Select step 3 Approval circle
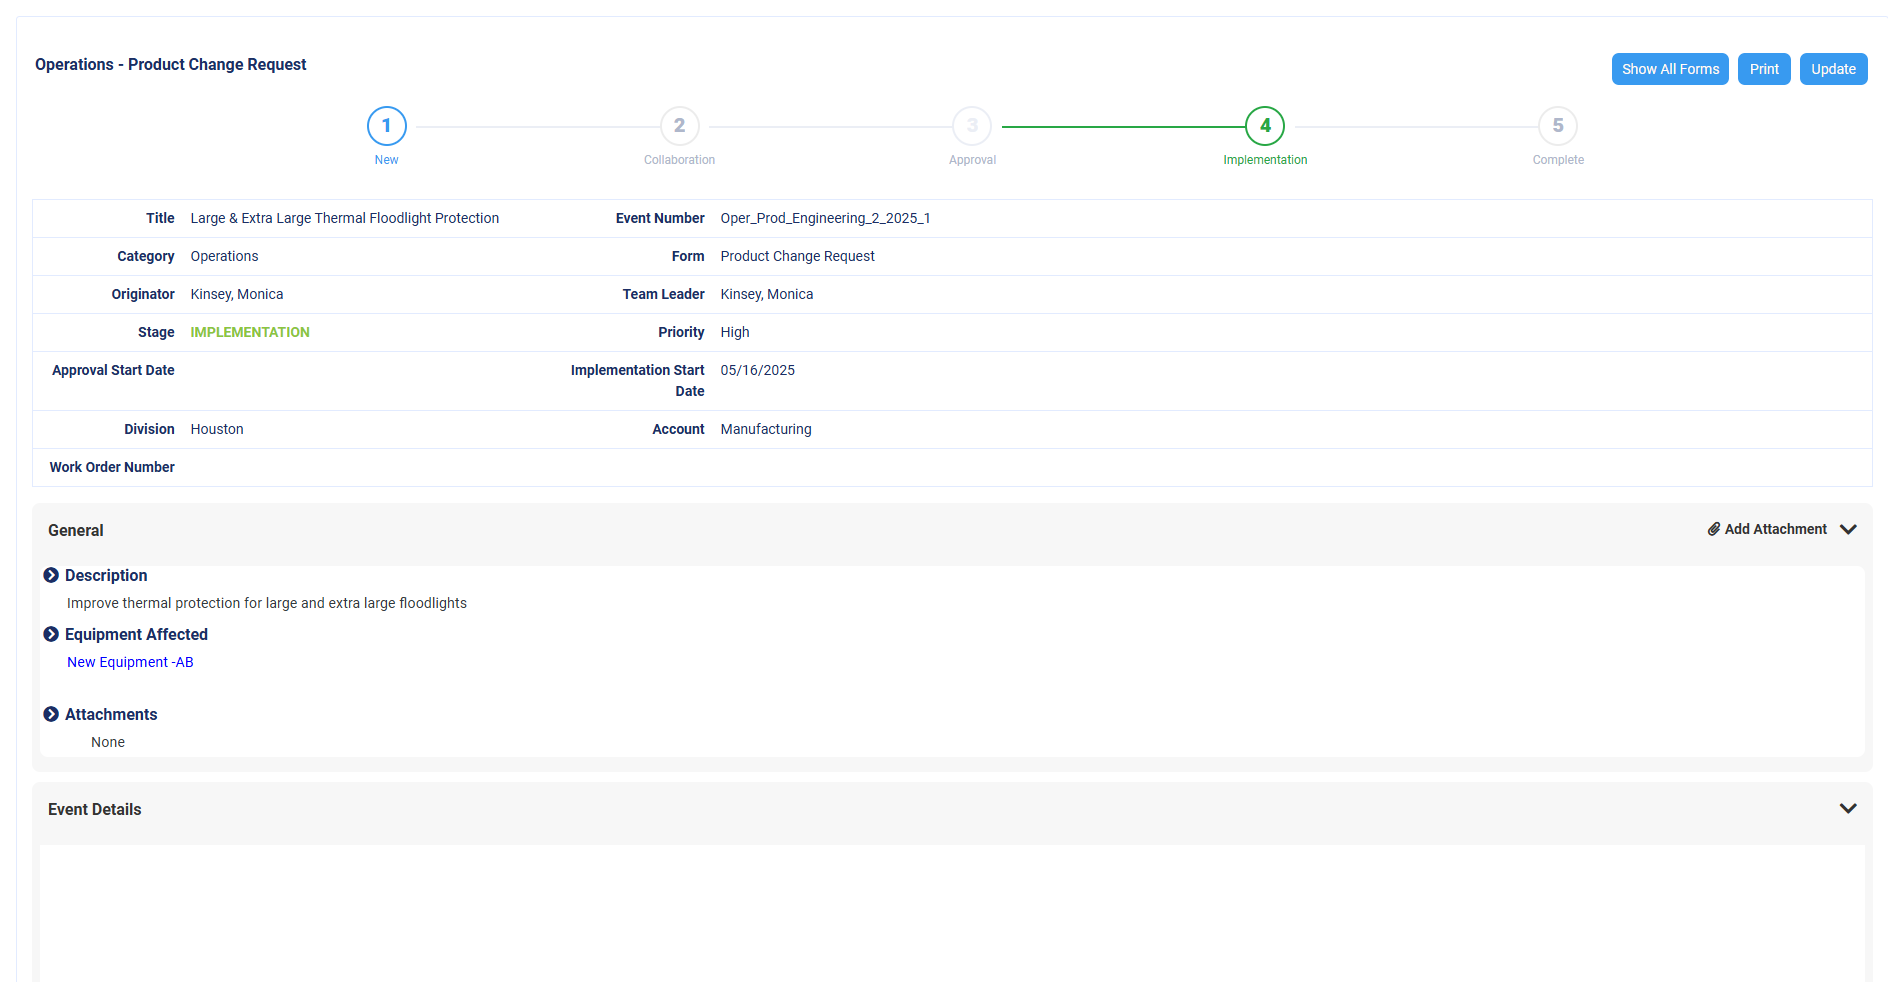Screen dimensions: 1888x982 [x=972, y=126]
